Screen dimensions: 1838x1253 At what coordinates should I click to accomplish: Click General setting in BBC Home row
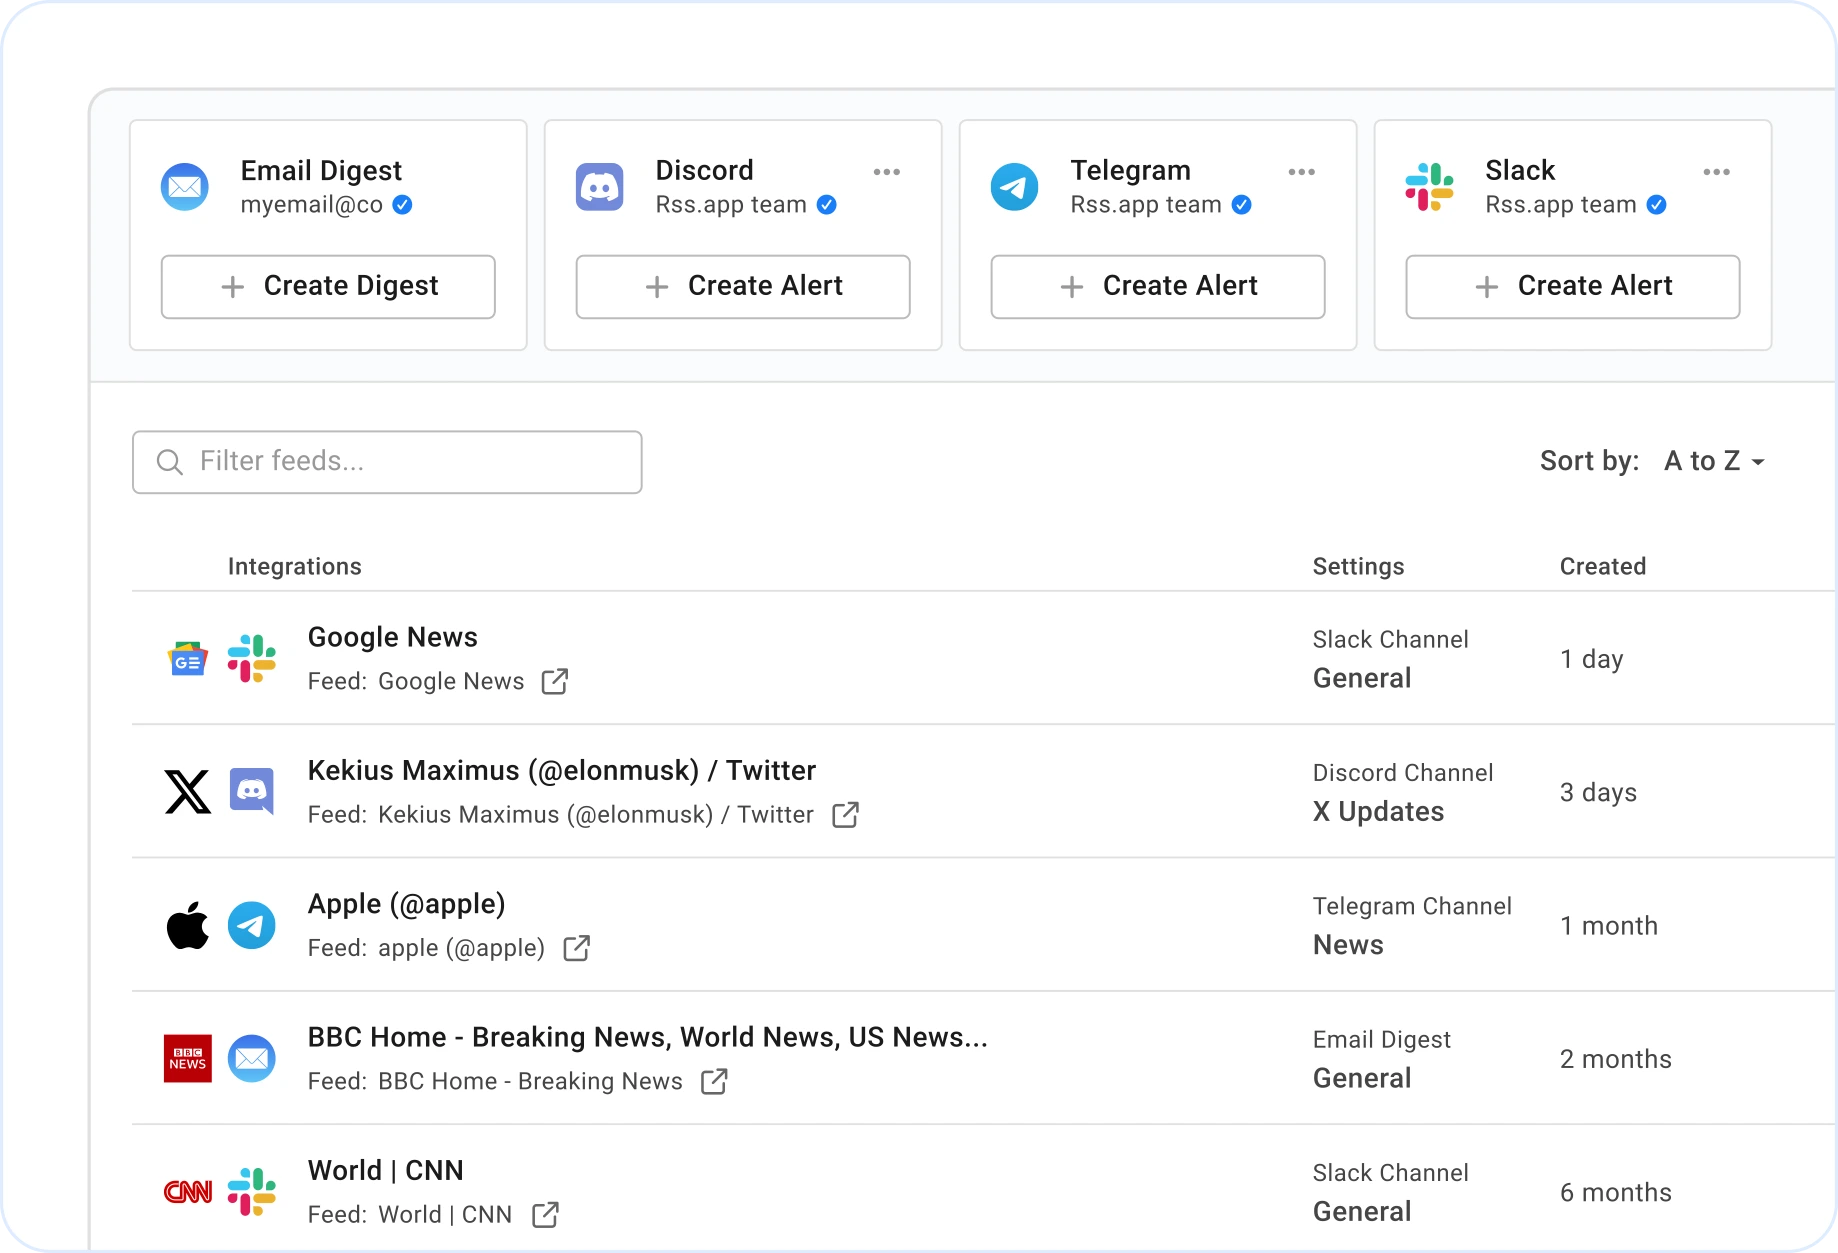[1362, 1079]
